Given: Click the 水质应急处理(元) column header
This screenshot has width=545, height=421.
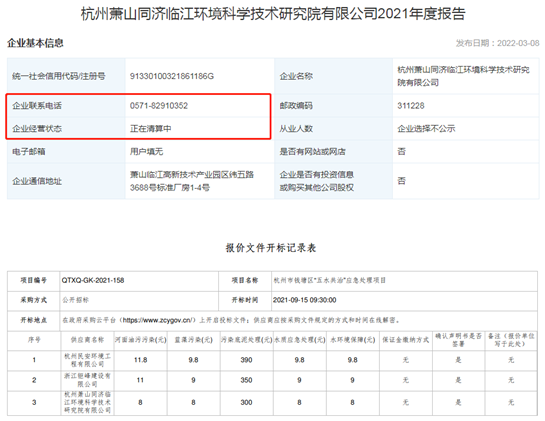Looking at the screenshot, I should tap(300, 340).
